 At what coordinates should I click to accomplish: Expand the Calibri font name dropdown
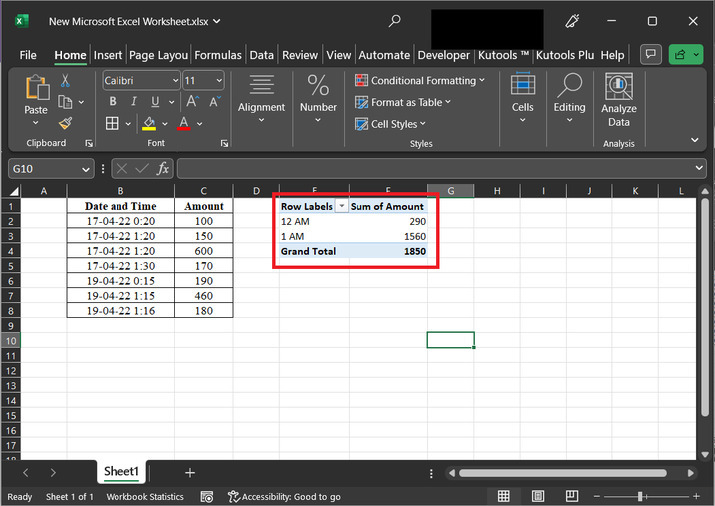(x=175, y=80)
